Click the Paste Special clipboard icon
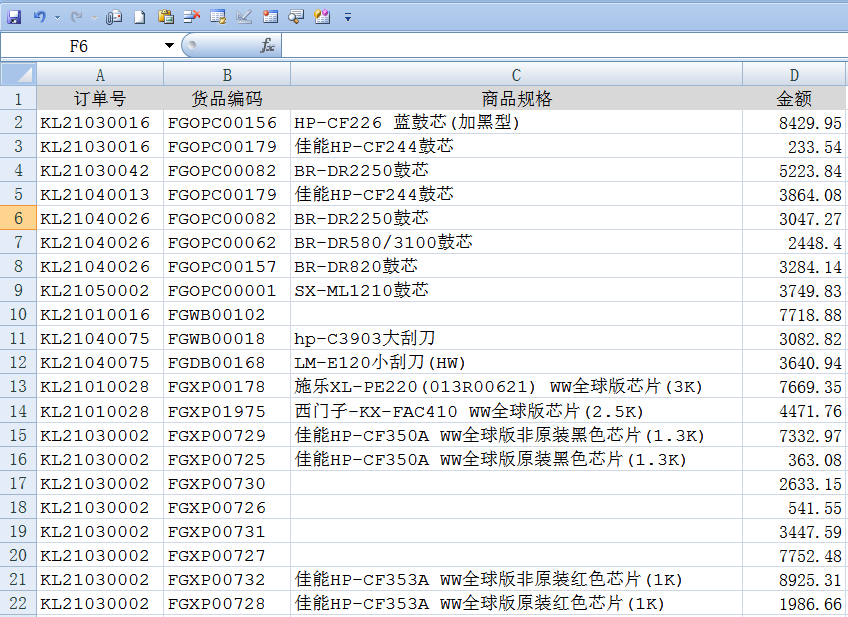The image size is (848, 617). pyautogui.click(x=165, y=17)
